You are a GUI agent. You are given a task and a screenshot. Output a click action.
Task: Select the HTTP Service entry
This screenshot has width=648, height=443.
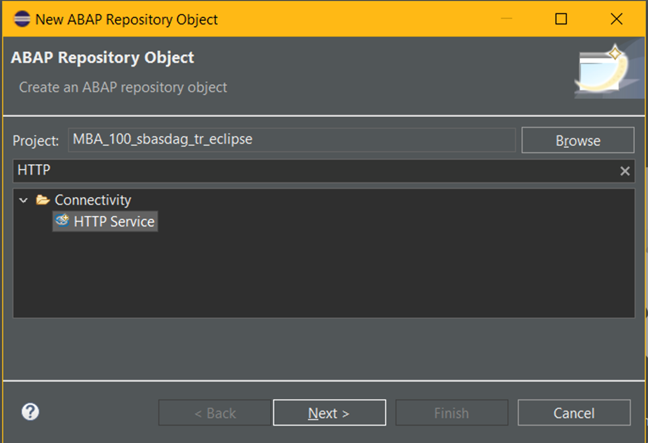pyautogui.click(x=114, y=221)
